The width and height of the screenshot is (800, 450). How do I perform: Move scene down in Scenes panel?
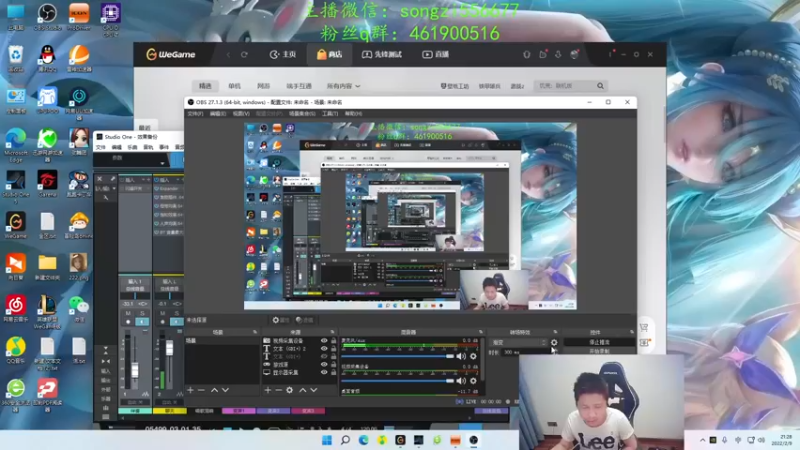click(x=225, y=390)
